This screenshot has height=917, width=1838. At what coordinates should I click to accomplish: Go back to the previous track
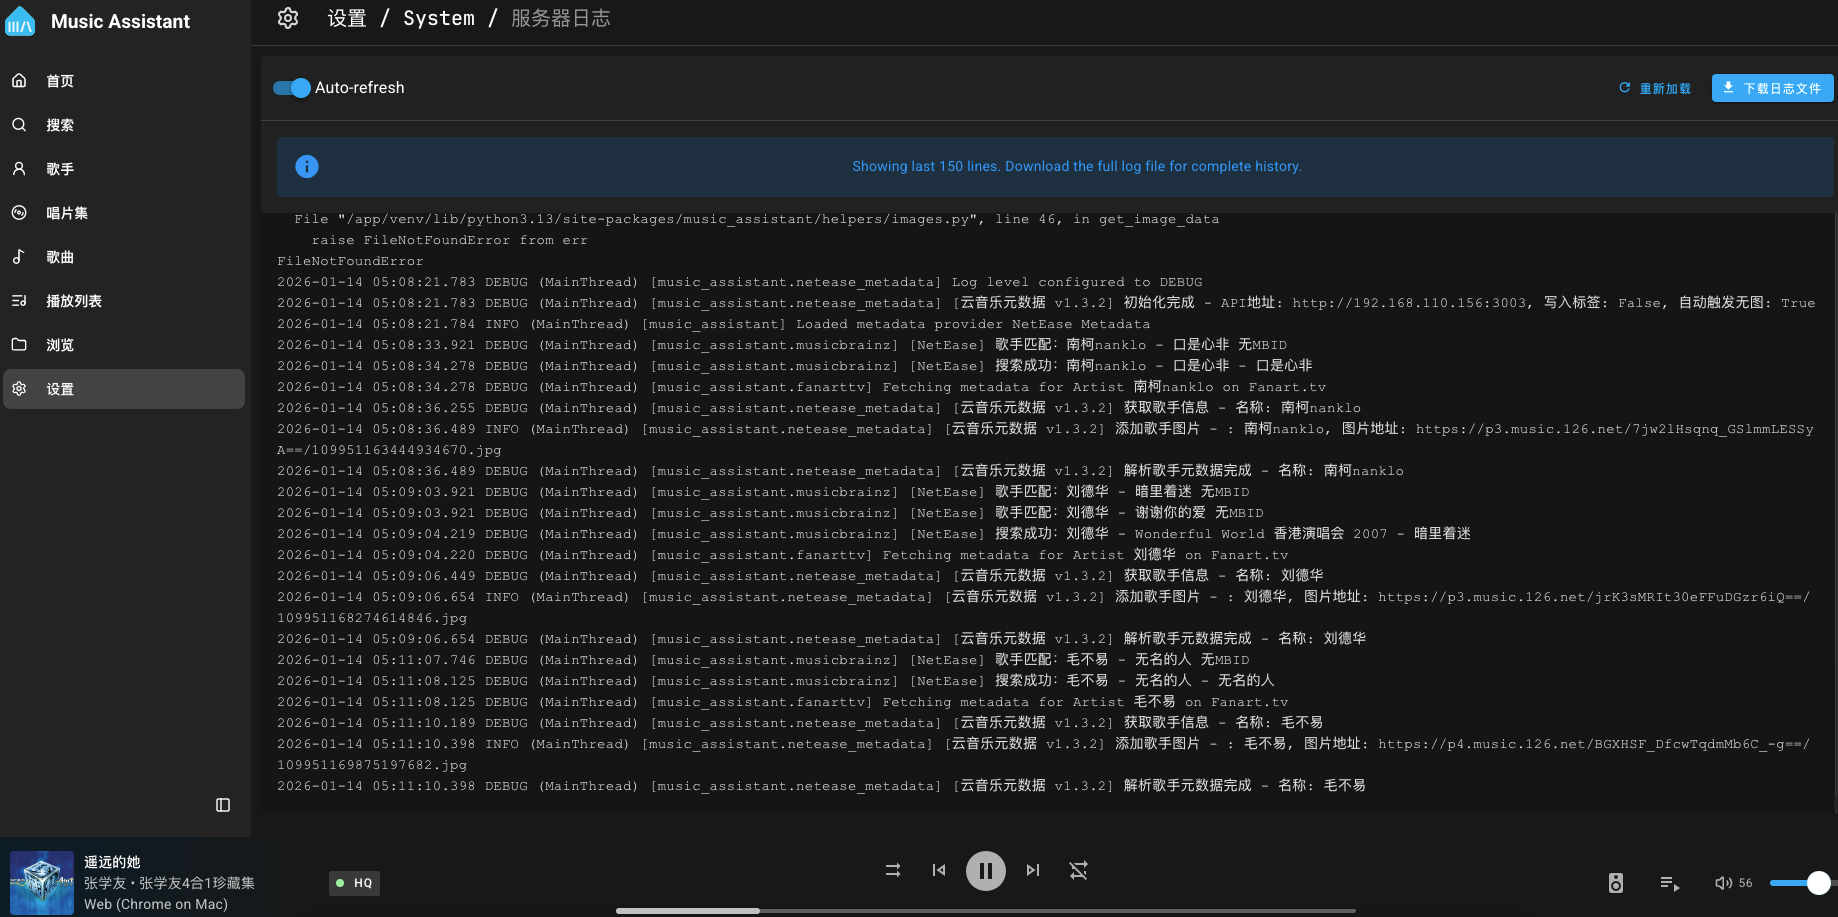[x=938, y=871]
